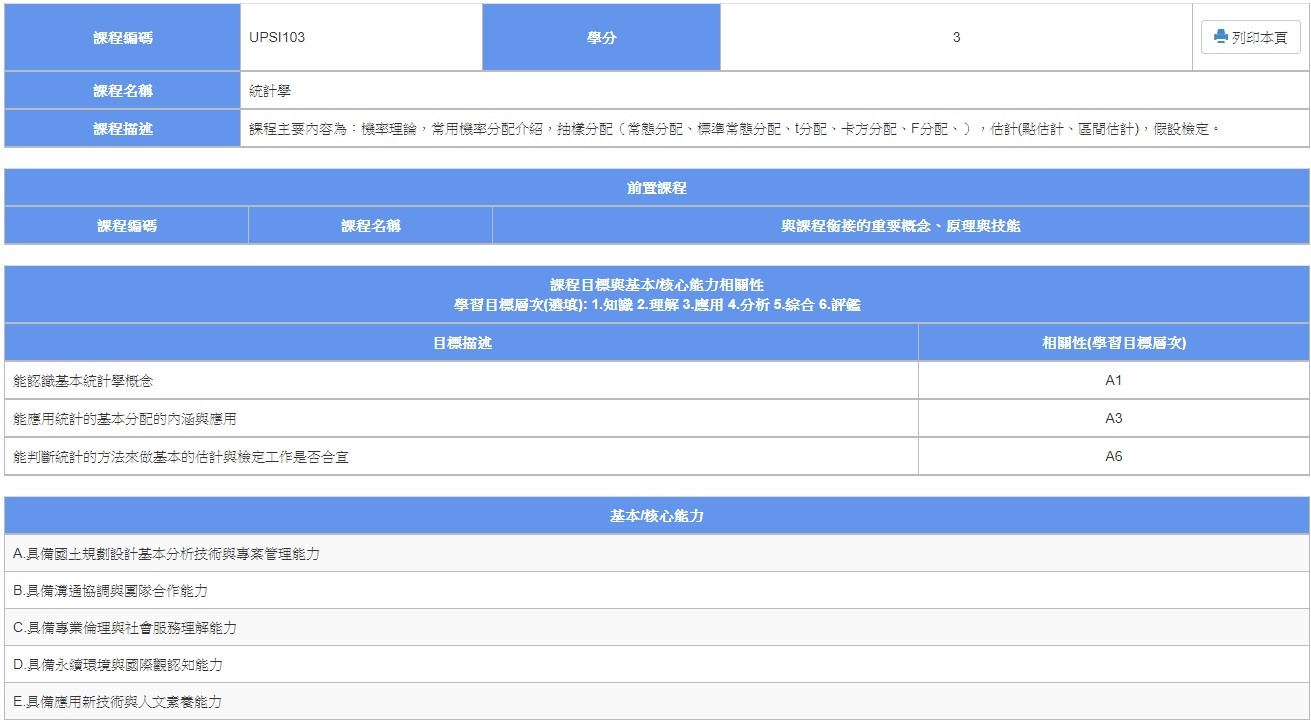Image resolution: width=1311 pixels, height=722 pixels.
Task: Click the A1 relevance cell
Action: coord(1113,381)
